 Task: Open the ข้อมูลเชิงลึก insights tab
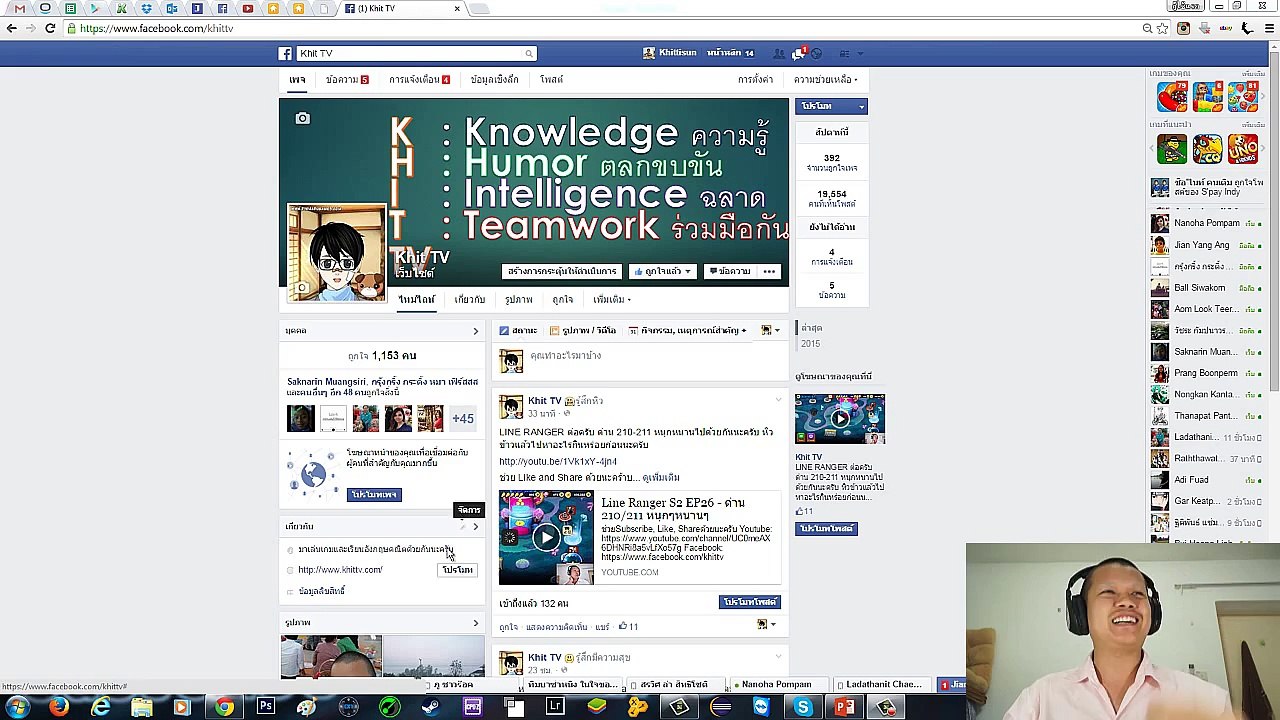coord(494,79)
